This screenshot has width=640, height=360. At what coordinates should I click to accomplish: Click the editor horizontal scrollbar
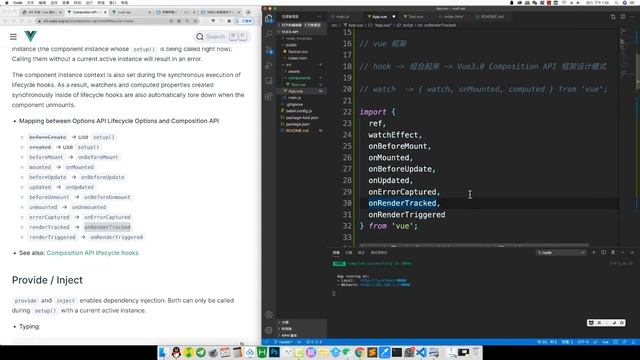pyautogui.click(x=474, y=245)
